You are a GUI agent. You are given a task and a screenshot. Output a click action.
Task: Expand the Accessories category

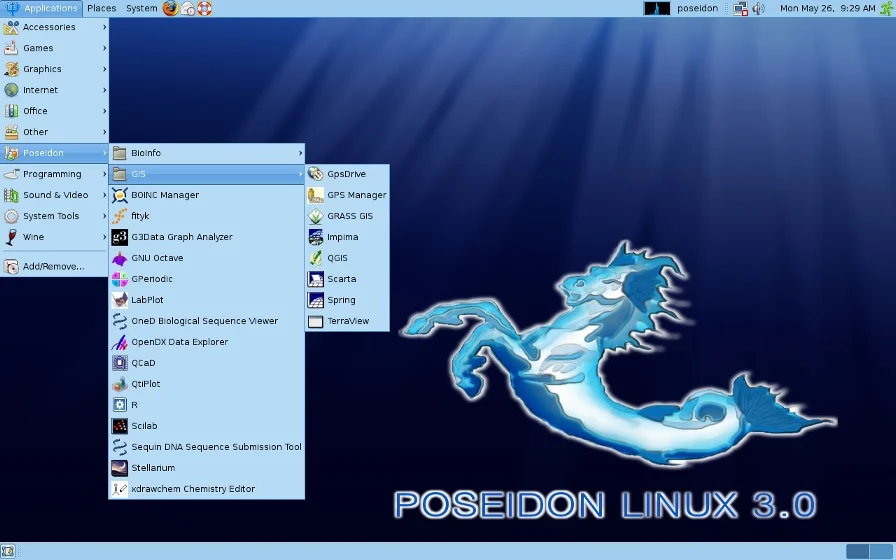[54, 27]
